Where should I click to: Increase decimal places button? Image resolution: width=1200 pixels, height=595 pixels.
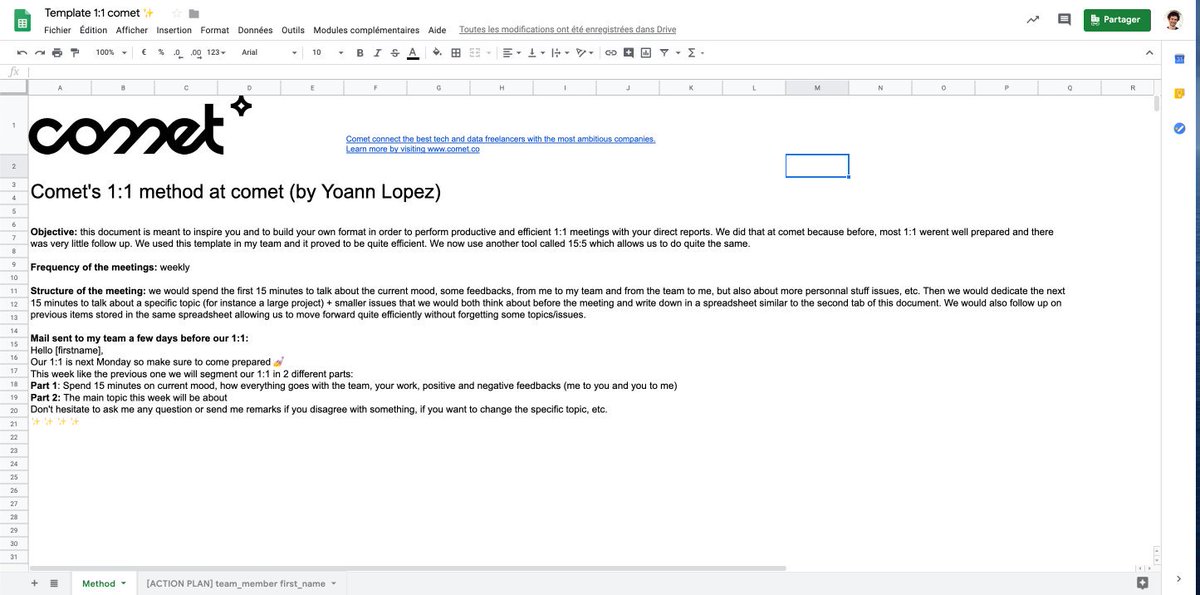click(196, 53)
